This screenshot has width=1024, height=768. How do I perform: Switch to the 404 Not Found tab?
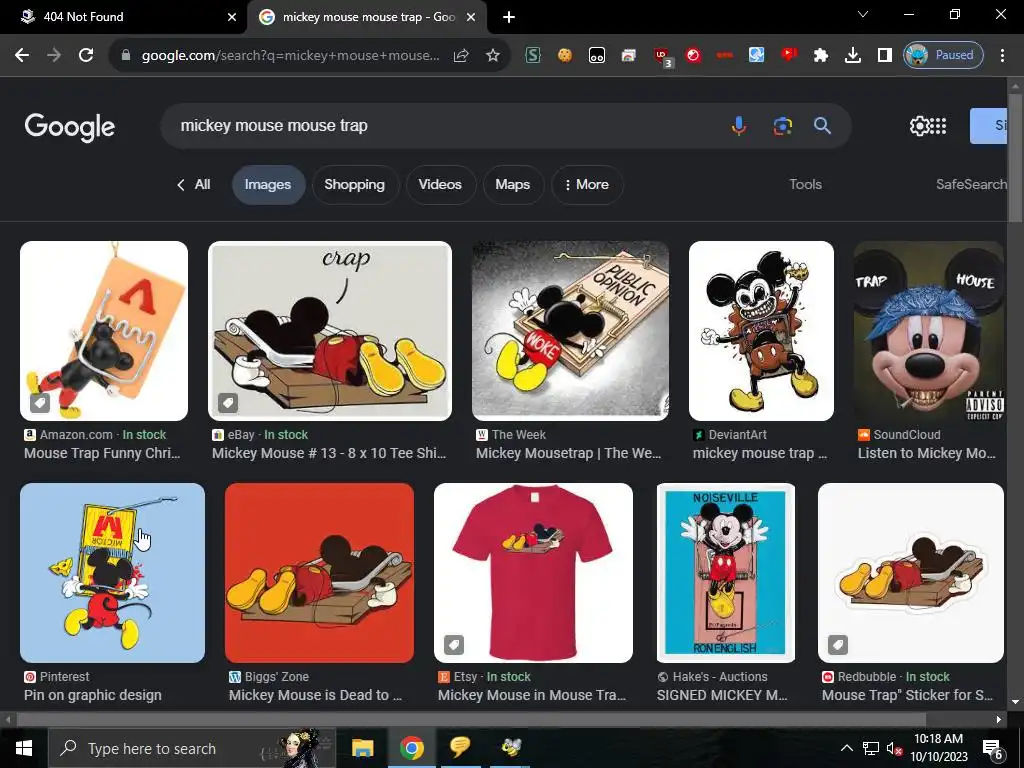[124, 17]
